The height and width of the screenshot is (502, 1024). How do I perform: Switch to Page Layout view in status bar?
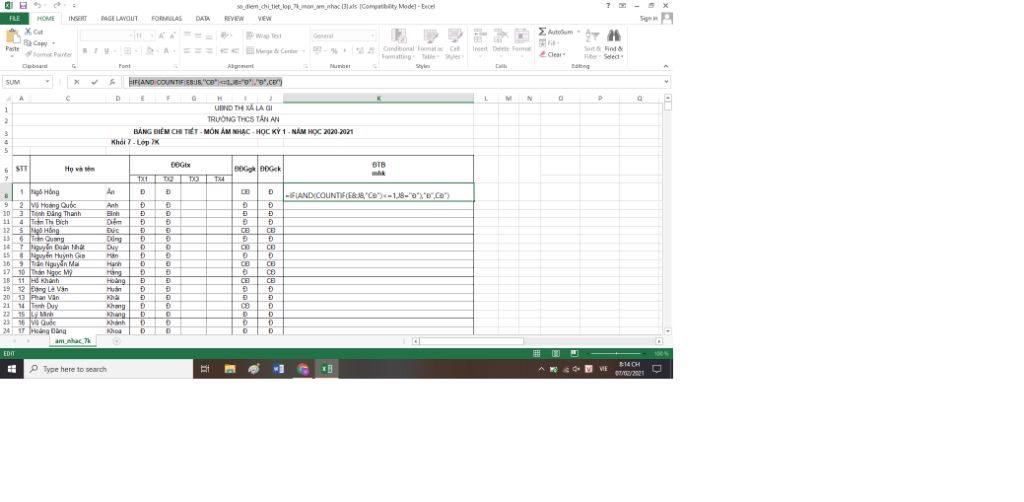pyautogui.click(x=556, y=353)
